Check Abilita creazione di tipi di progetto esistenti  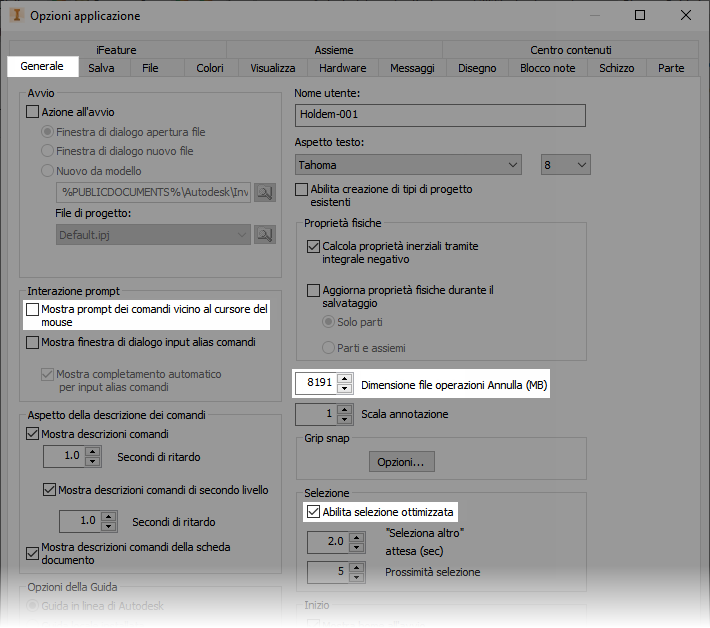tap(301, 189)
